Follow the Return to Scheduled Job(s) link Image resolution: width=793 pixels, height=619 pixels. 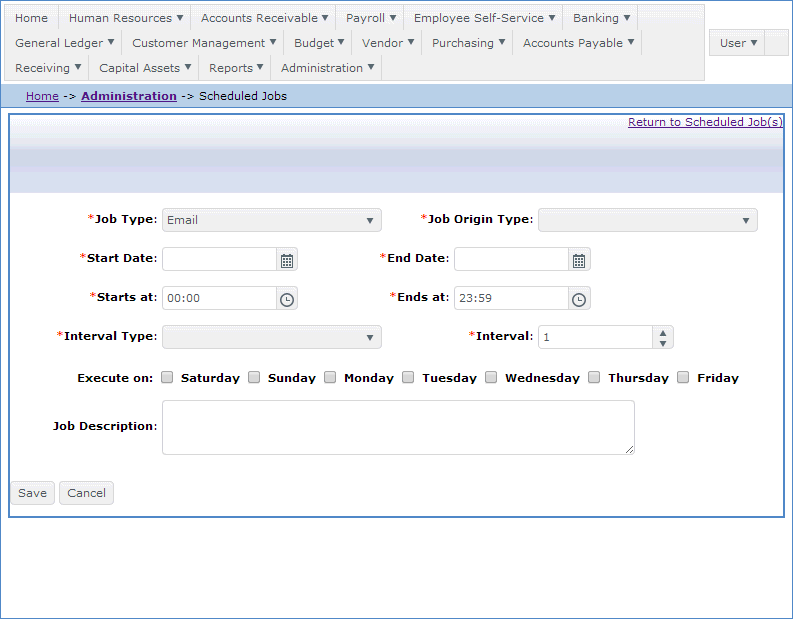coord(705,122)
